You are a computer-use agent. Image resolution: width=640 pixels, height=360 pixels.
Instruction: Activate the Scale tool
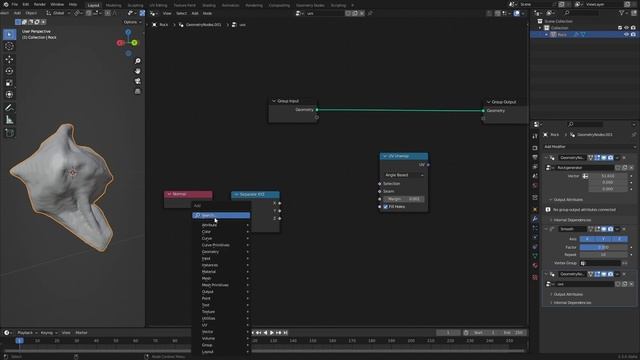tap(9, 83)
